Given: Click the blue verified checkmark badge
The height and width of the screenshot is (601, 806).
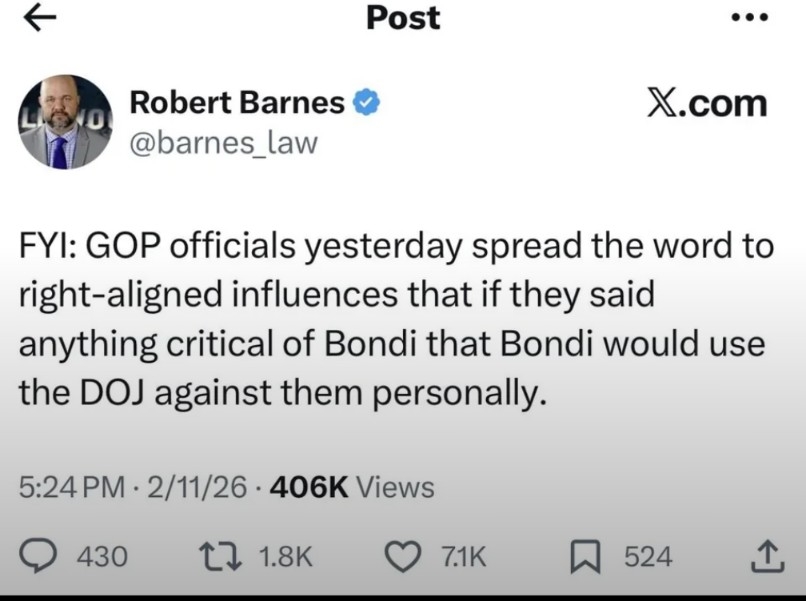Looking at the screenshot, I should click(x=367, y=103).
